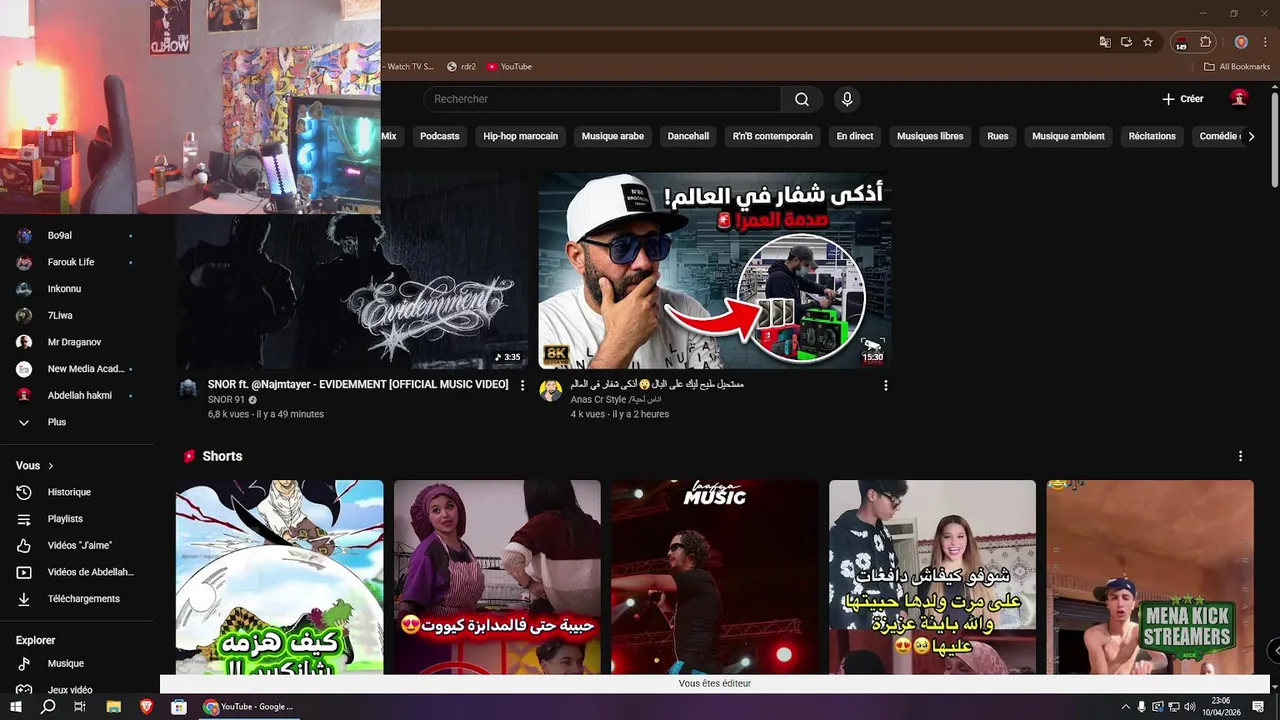Image resolution: width=1280 pixels, height=720 pixels.
Task: Open the SNOR EVIDEMMENT video title
Action: click(x=358, y=384)
